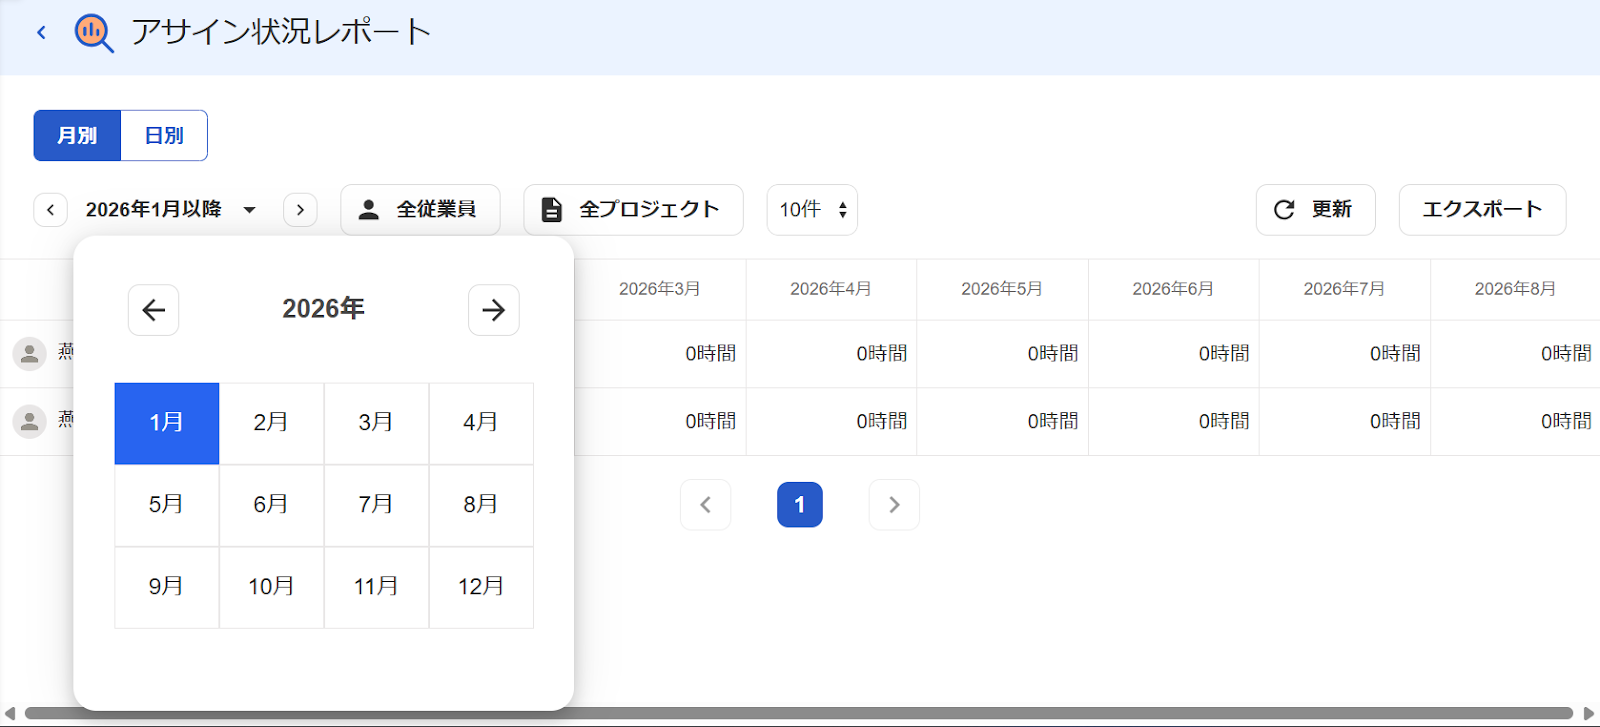Click the エクスポート export button

click(x=1482, y=210)
